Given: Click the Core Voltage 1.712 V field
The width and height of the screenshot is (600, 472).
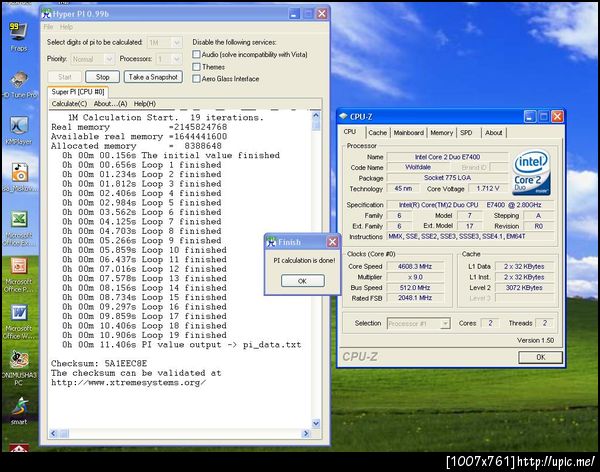Looking at the screenshot, I should coord(488,188).
